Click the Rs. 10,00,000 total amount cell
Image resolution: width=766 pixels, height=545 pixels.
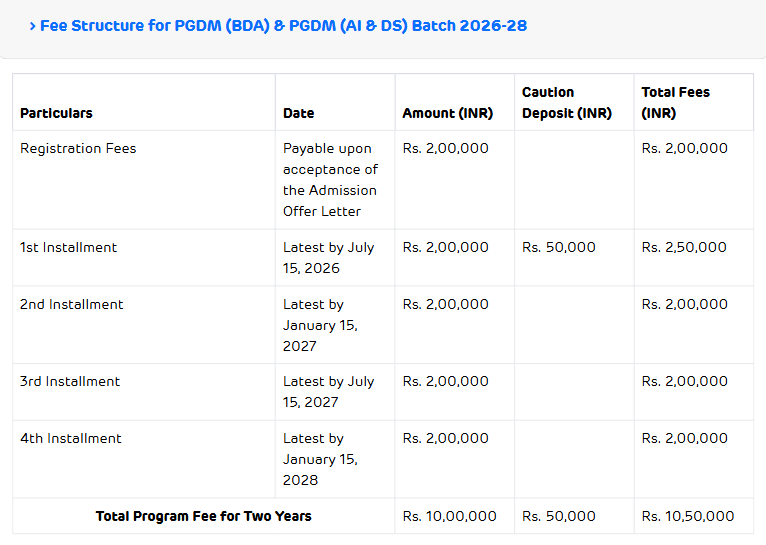pos(449,516)
